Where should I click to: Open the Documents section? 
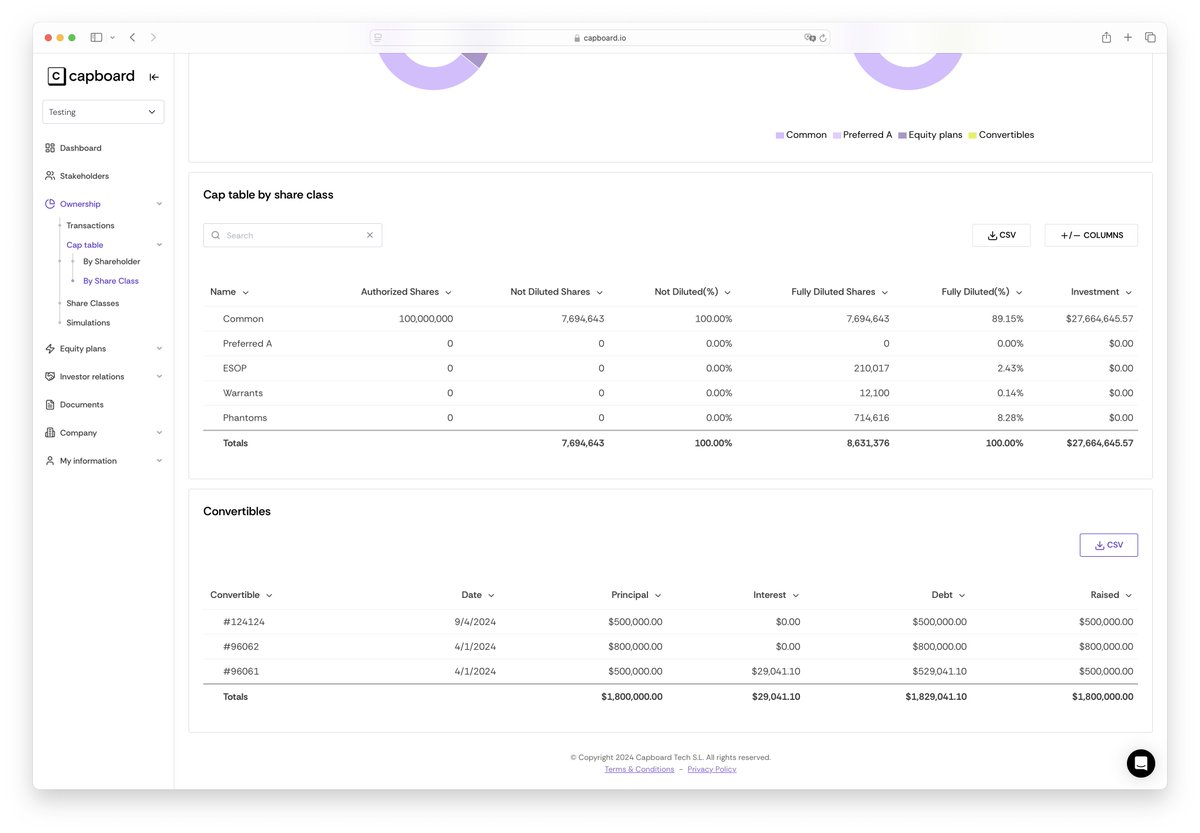(x=76, y=404)
